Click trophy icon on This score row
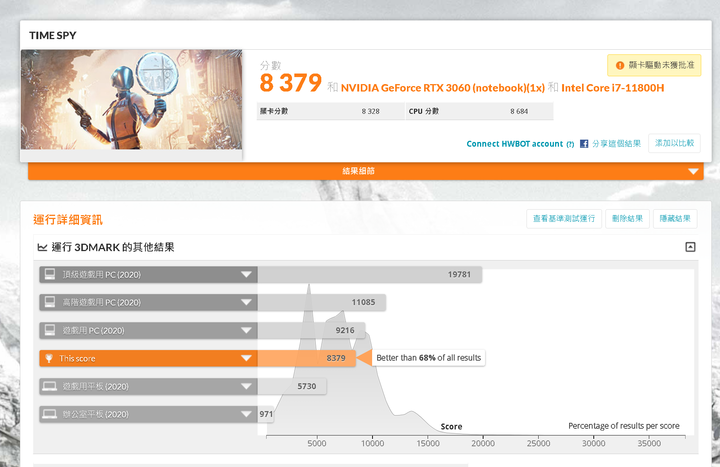720x467 pixels. 49,358
